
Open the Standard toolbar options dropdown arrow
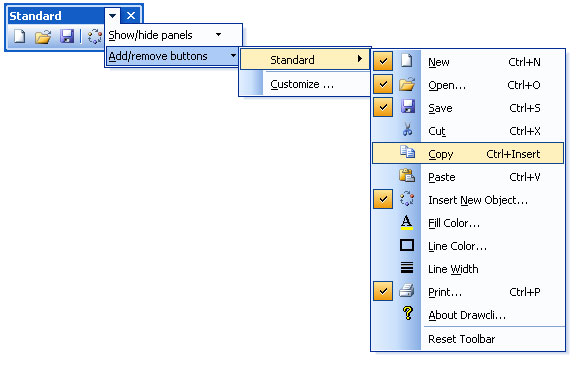point(112,16)
